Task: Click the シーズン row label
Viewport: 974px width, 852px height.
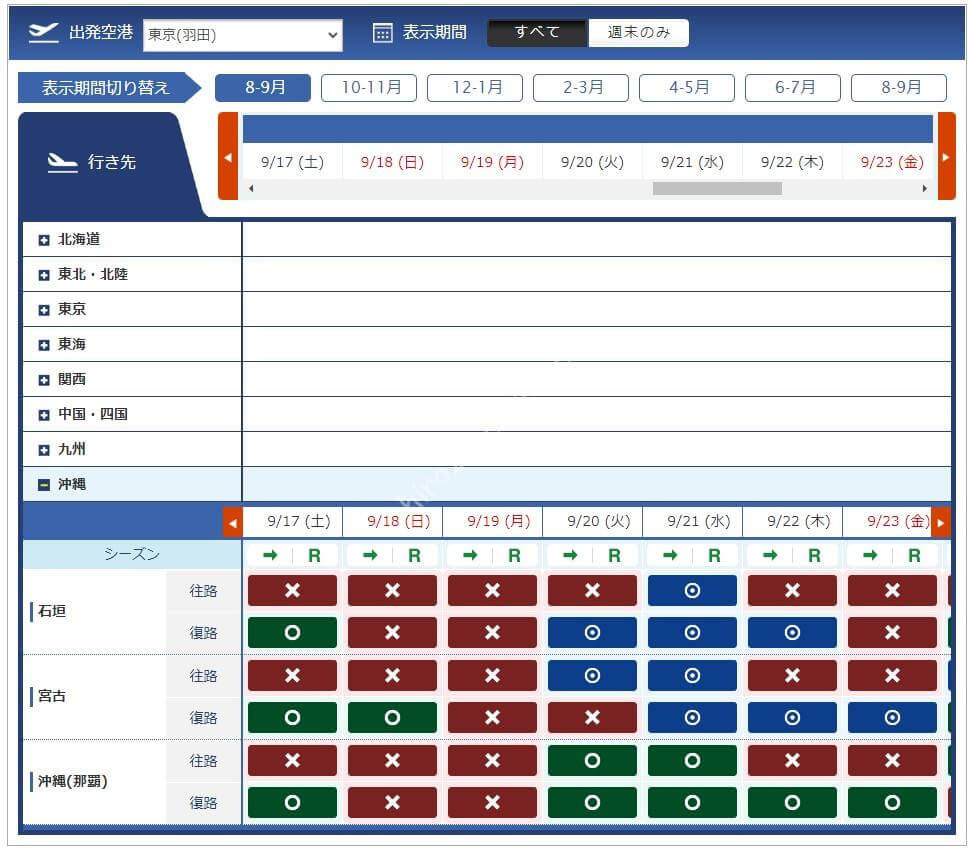Action: click(132, 554)
